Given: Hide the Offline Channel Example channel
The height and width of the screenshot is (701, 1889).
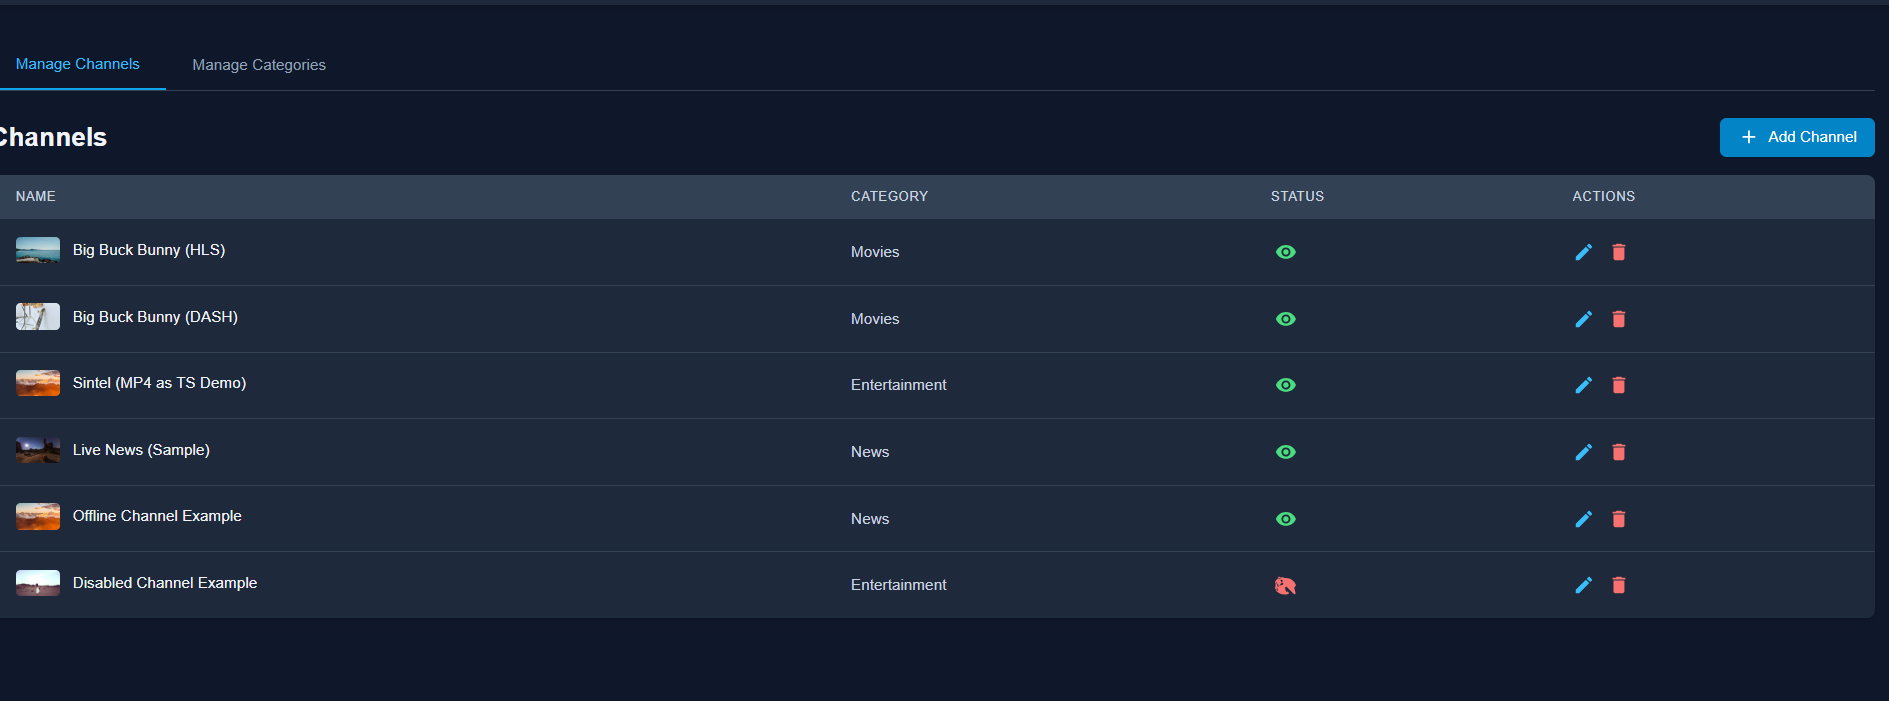Looking at the screenshot, I should 1286,519.
